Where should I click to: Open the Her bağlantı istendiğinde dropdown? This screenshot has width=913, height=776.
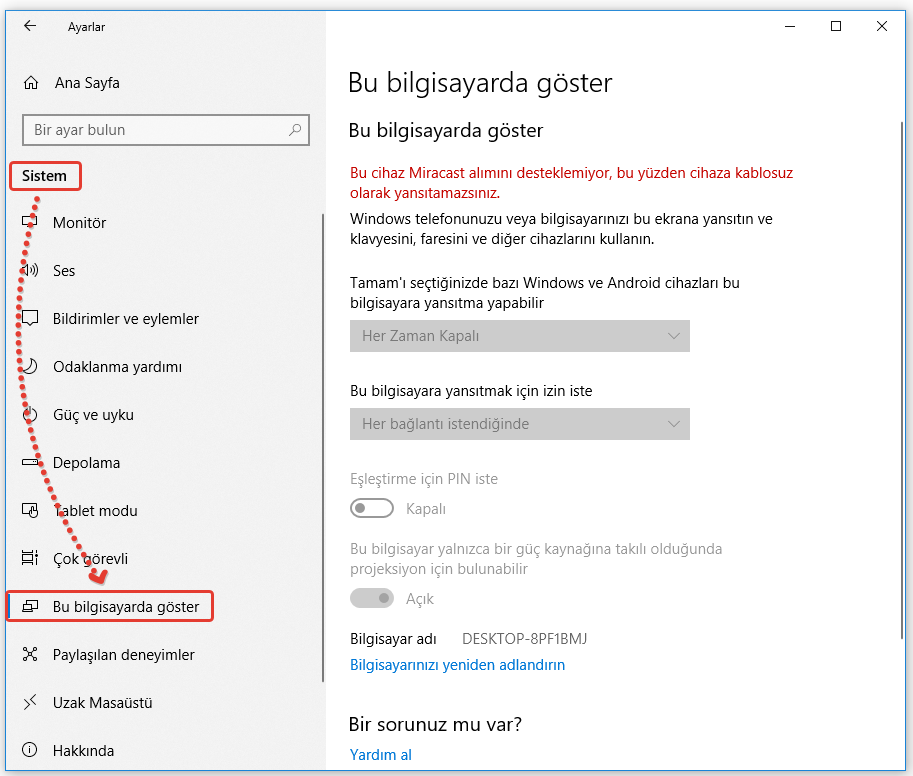(x=519, y=424)
